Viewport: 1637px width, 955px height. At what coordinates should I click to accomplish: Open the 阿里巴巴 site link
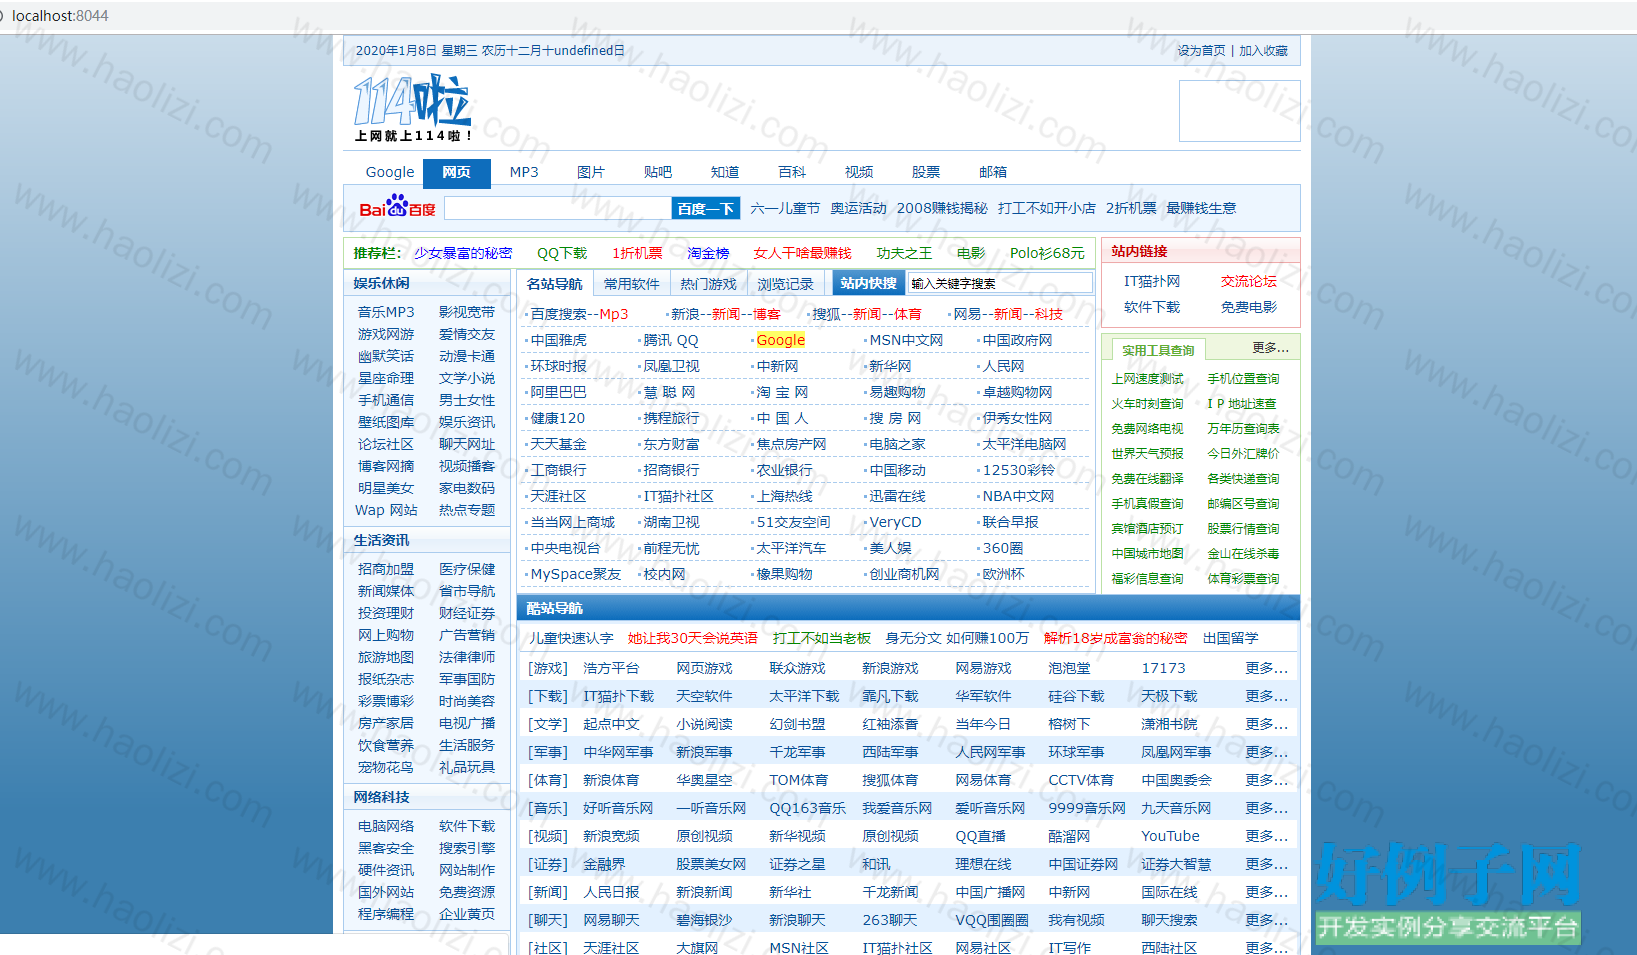coord(559,392)
